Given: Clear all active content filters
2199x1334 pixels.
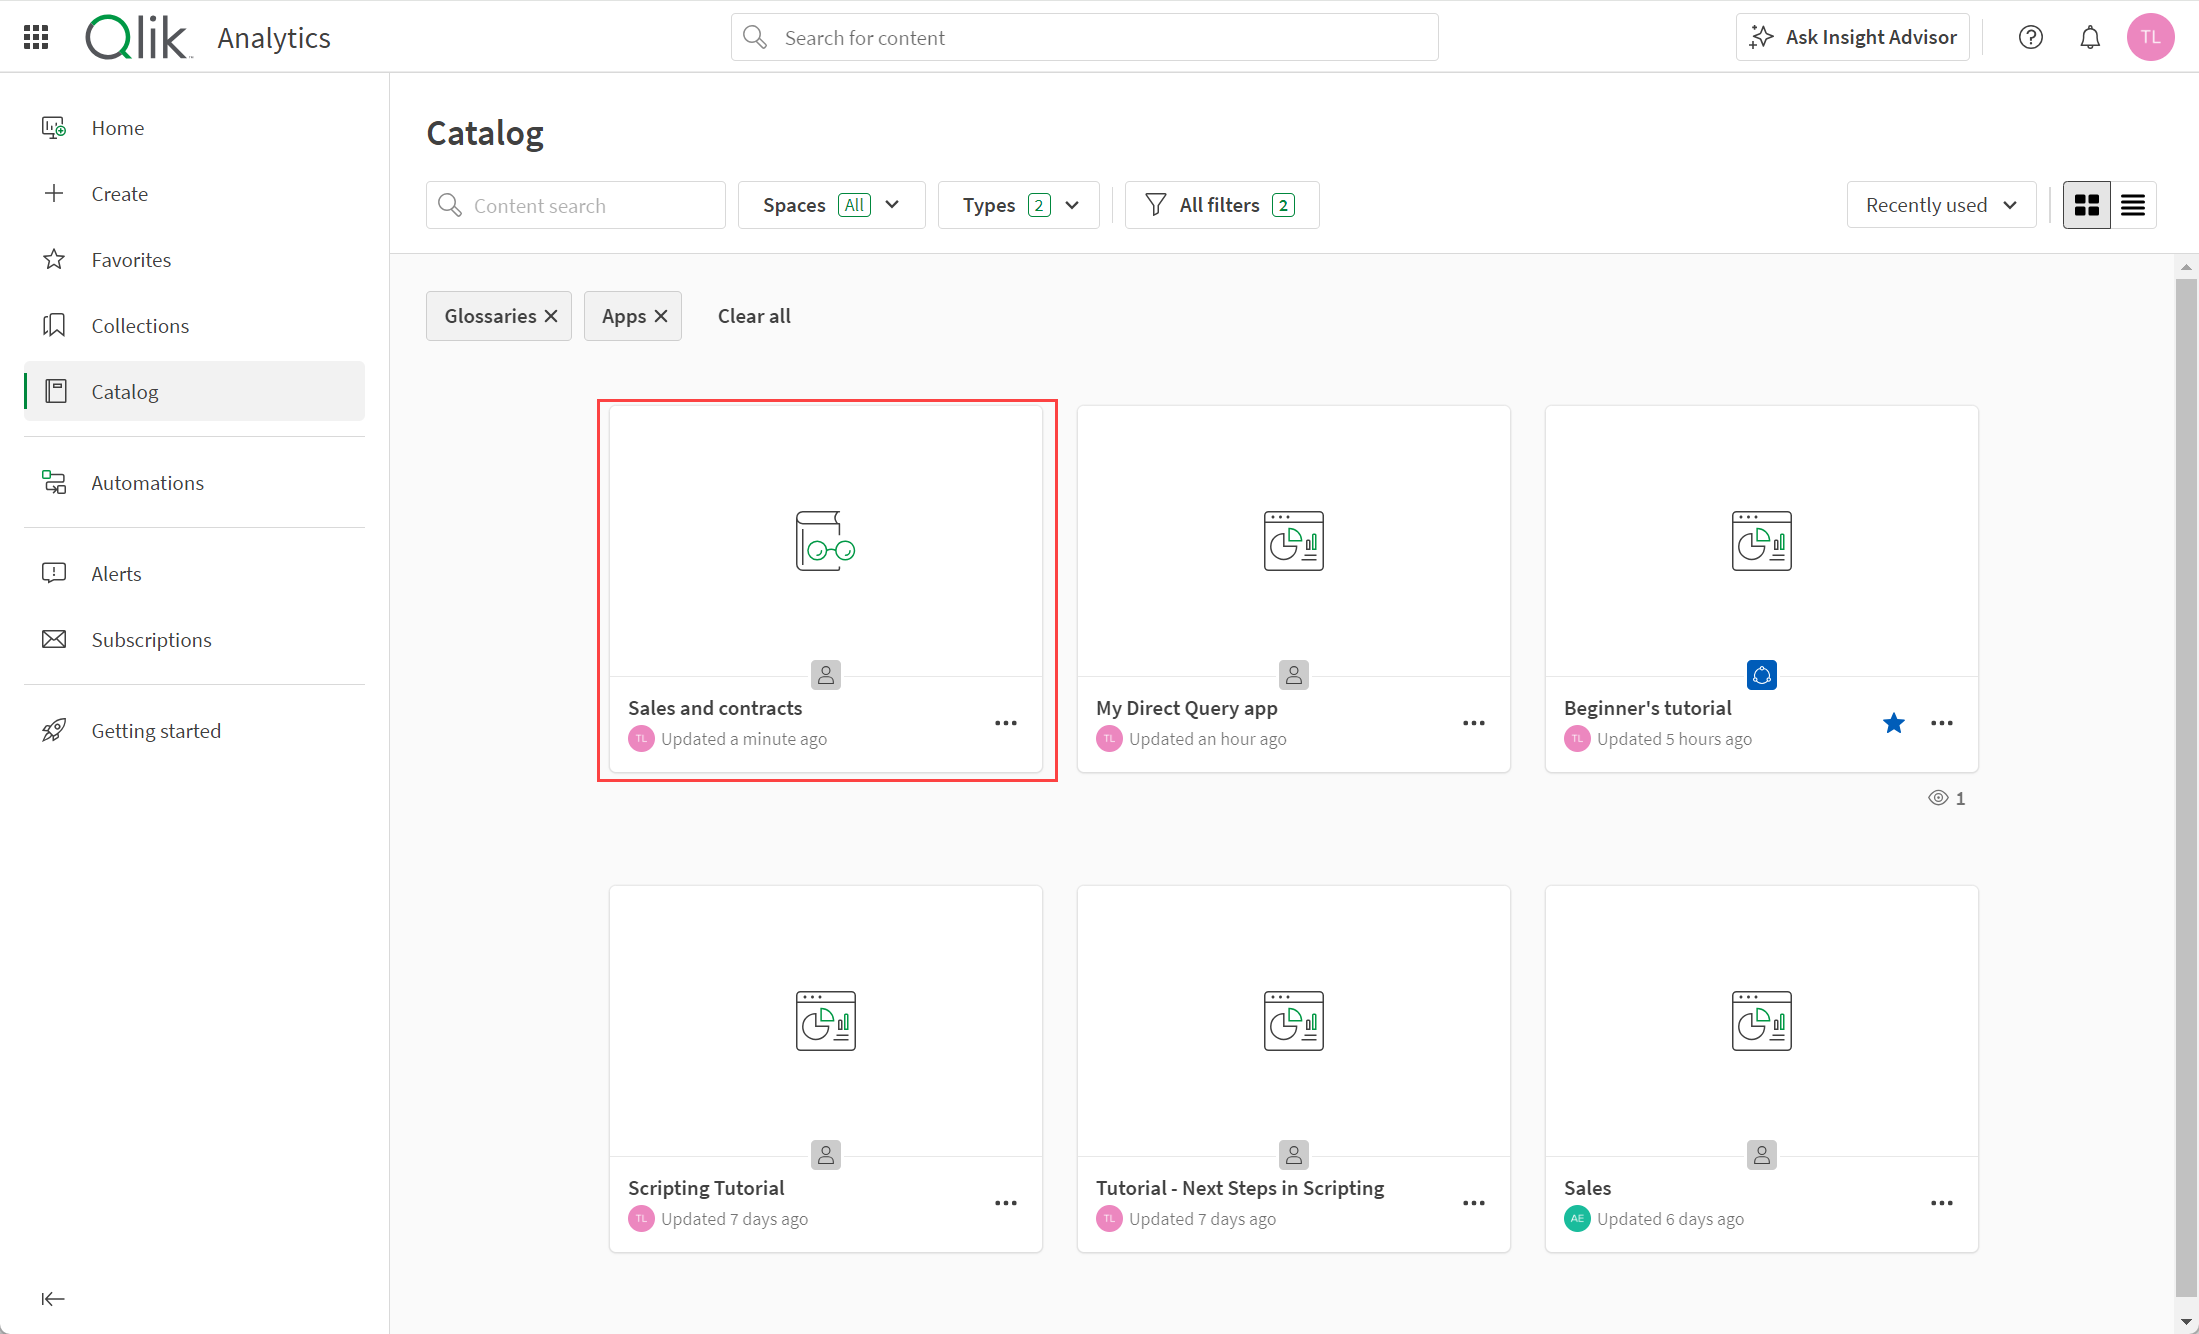Looking at the screenshot, I should coord(752,314).
